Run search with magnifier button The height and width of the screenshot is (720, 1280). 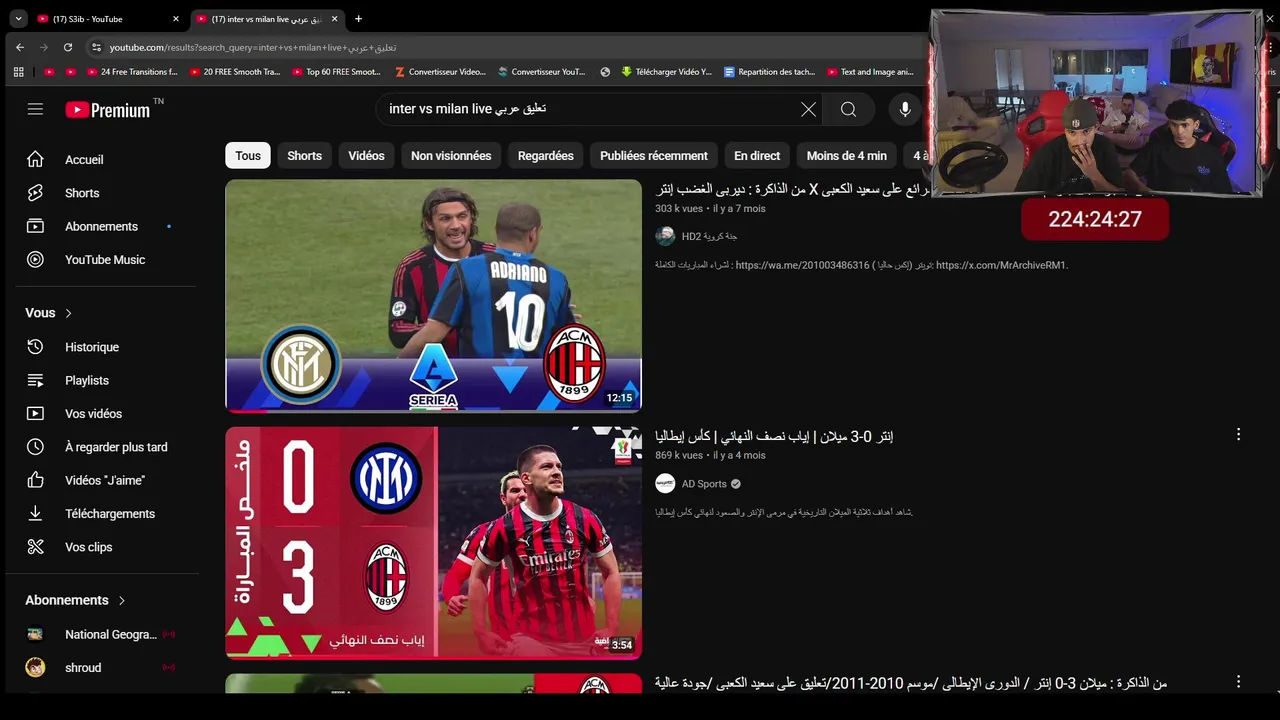coord(848,109)
